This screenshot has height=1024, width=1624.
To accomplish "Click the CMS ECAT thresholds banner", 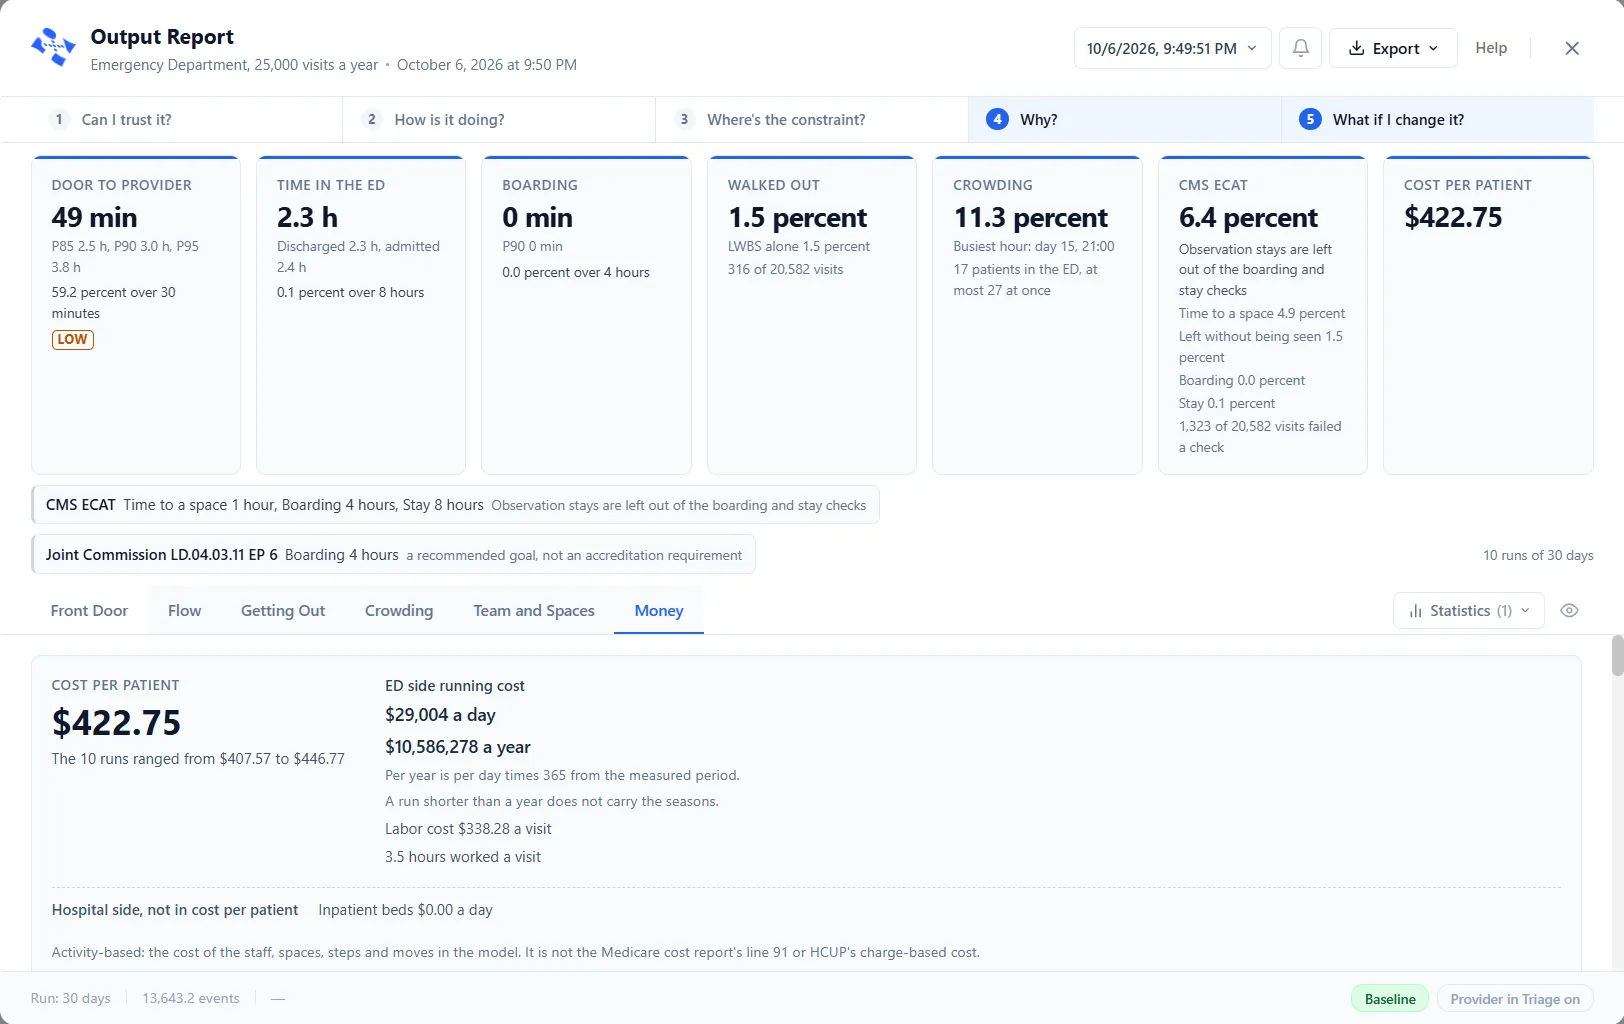I will [456, 505].
